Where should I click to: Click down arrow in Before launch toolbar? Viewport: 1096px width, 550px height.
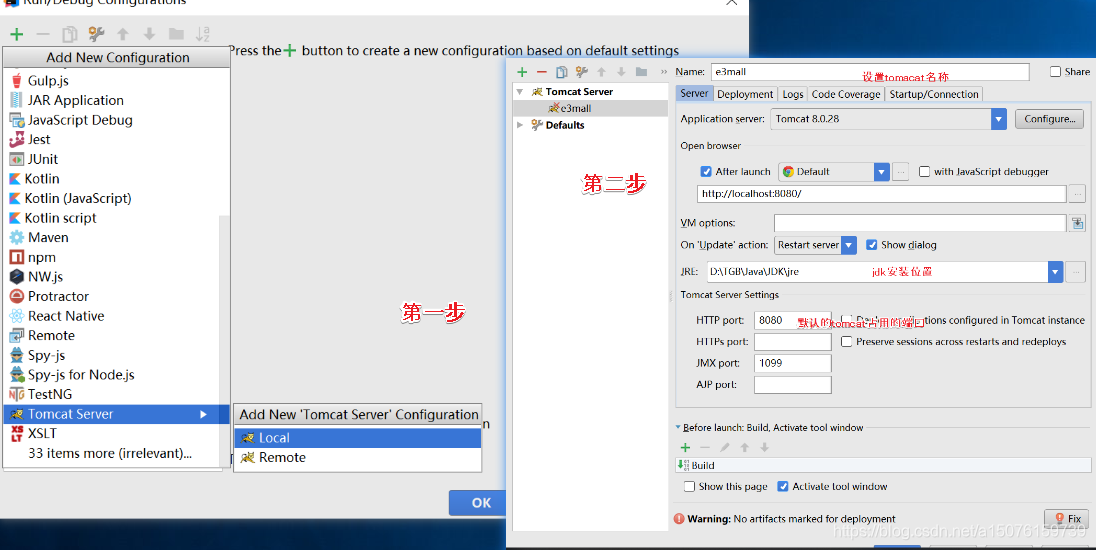(x=765, y=447)
